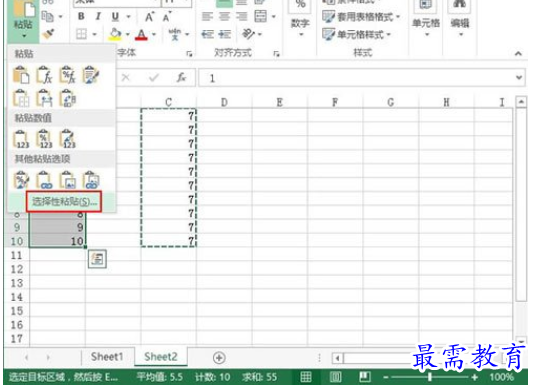Zoom in with the plus button

pyautogui.click(x=474, y=377)
